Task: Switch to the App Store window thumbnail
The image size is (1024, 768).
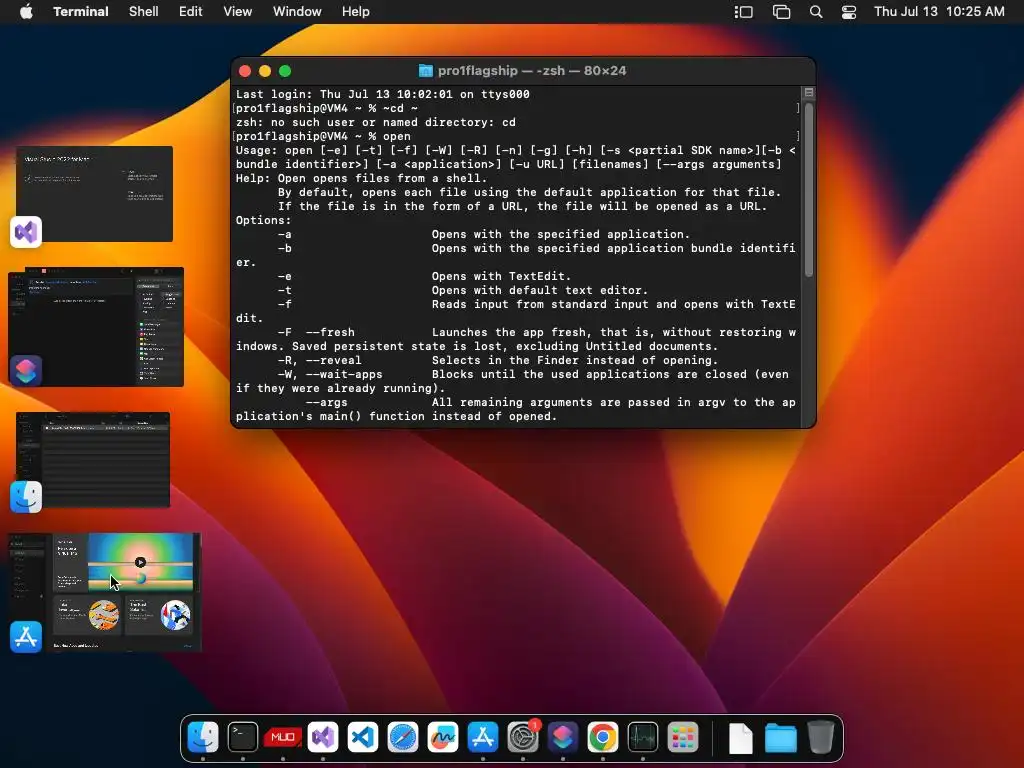Action: 104,592
